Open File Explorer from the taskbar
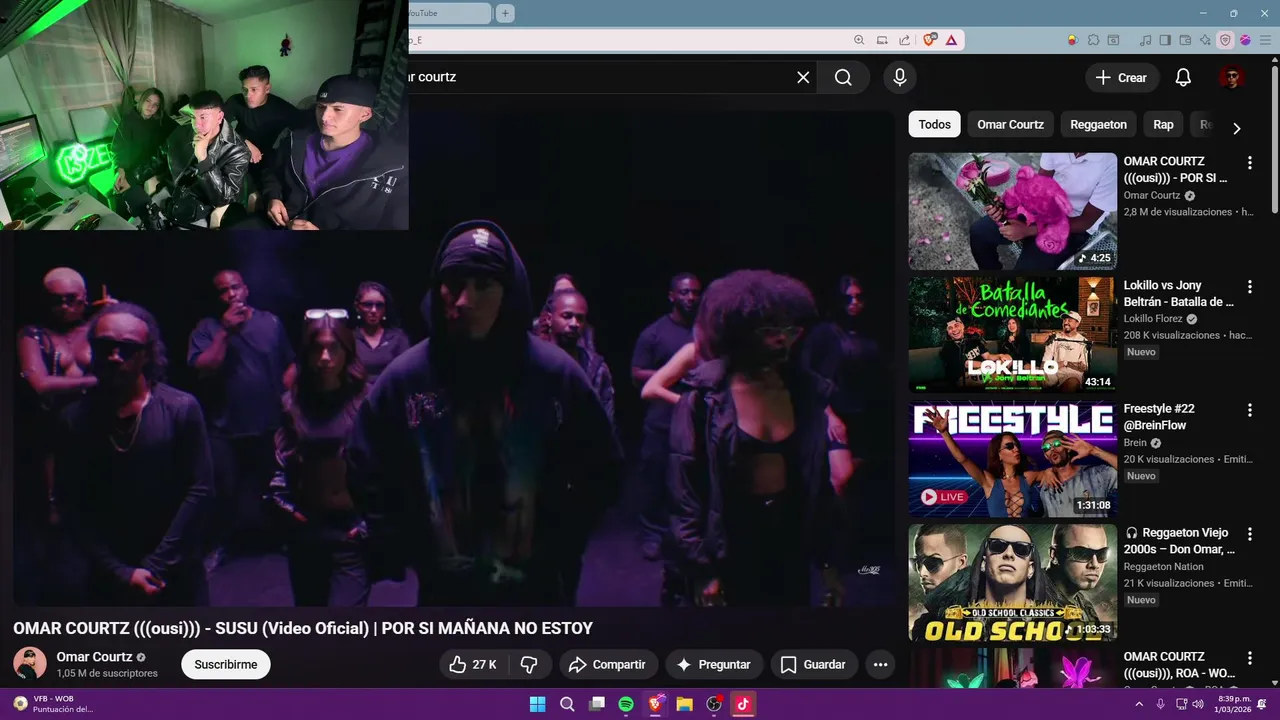 pos(684,704)
